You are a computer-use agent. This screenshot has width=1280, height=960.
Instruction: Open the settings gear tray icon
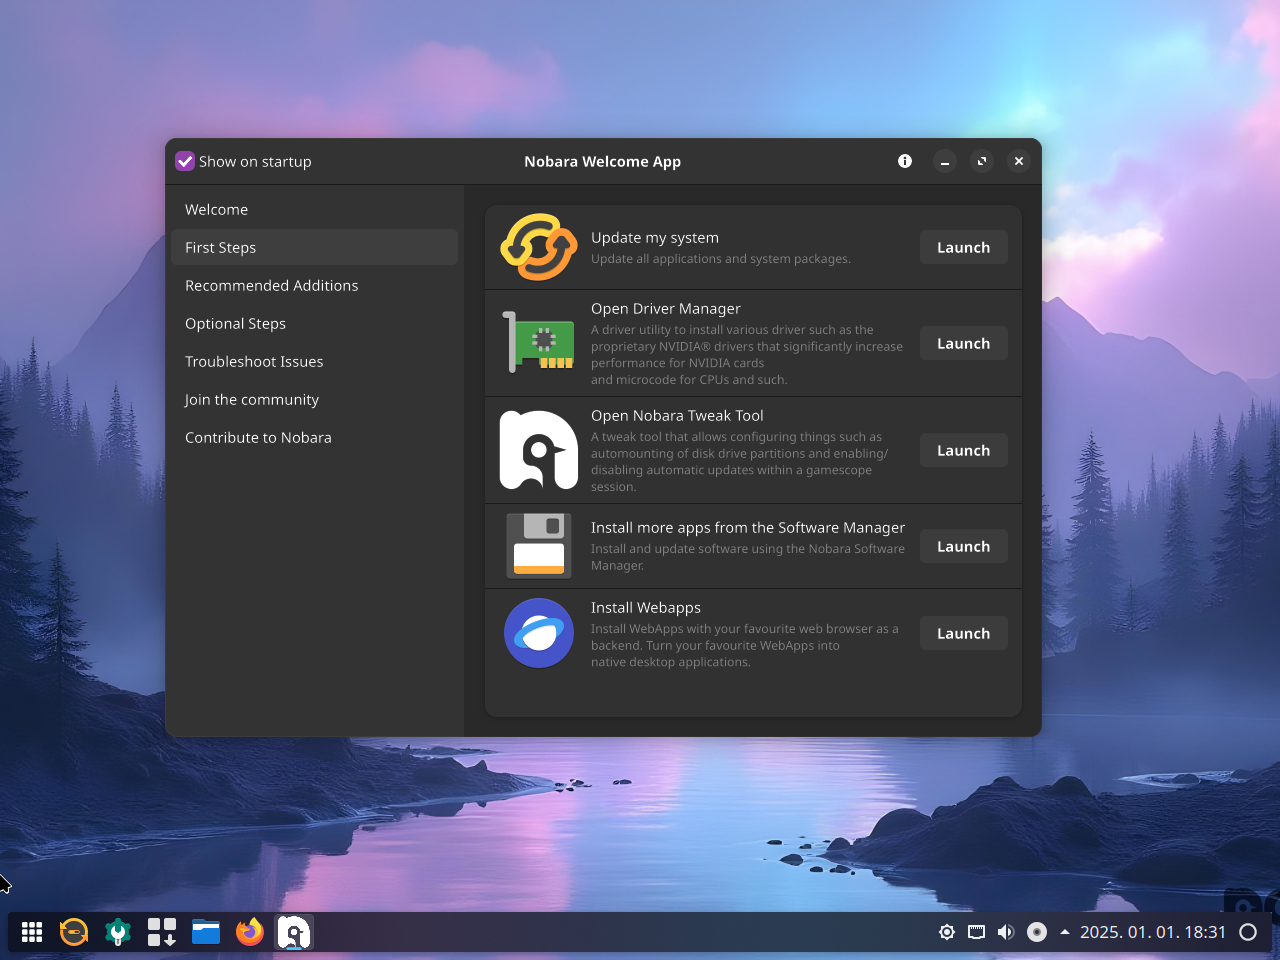click(947, 932)
